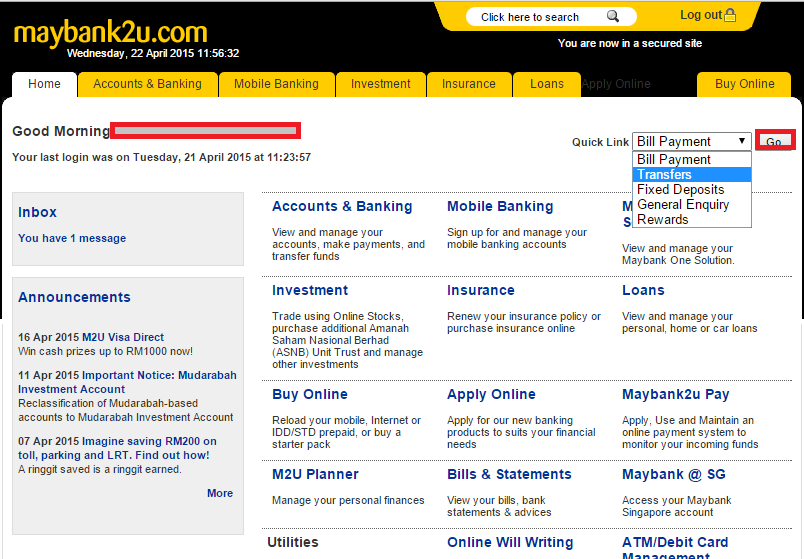Open the Accounts & Banking section heading
Viewport: 804px width, 559px height.
click(342, 206)
